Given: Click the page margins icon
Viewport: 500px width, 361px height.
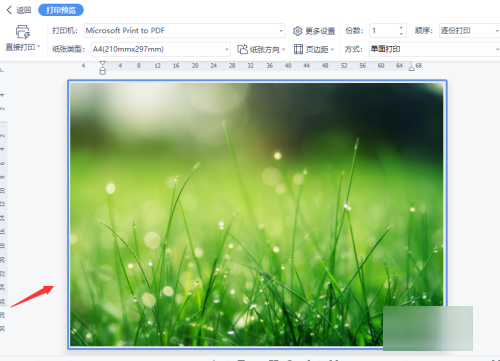Looking at the screenshot, I should tap(298, 49).
